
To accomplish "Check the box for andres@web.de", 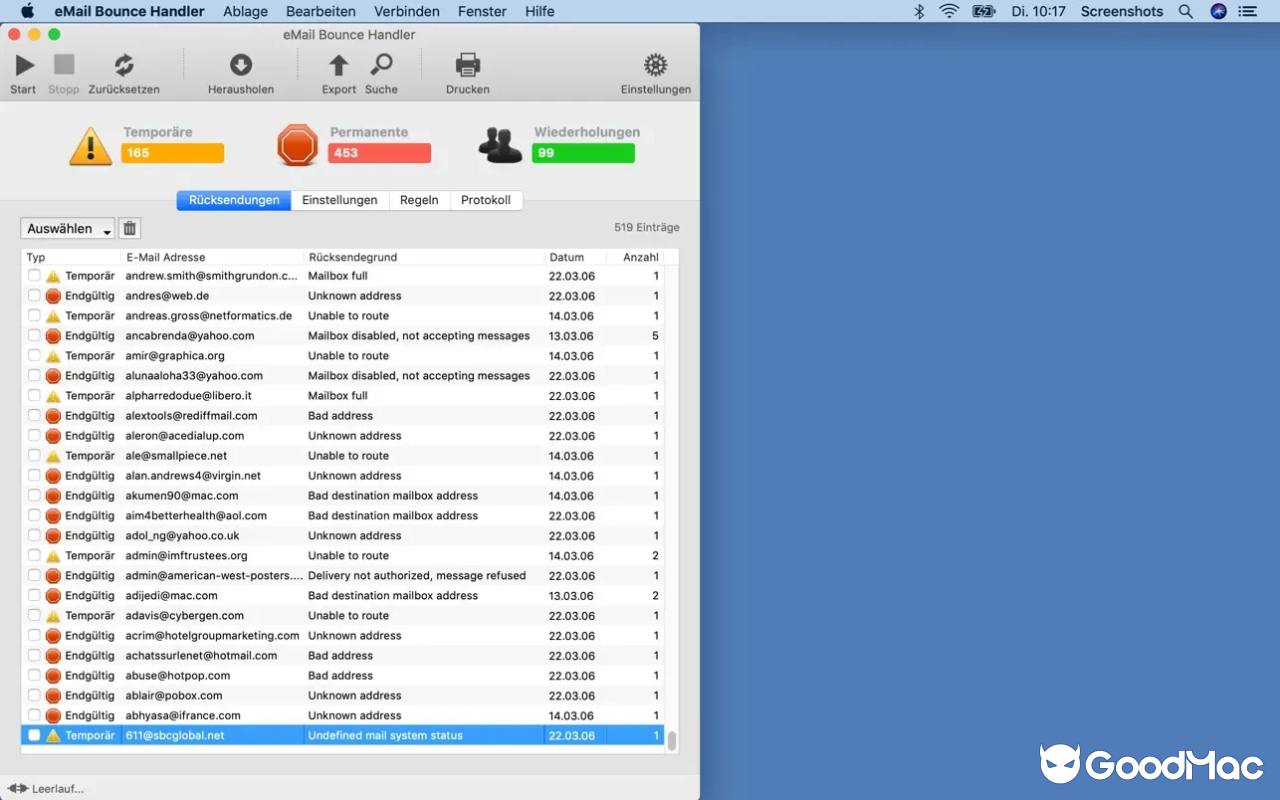I will [x=33, y=295].
